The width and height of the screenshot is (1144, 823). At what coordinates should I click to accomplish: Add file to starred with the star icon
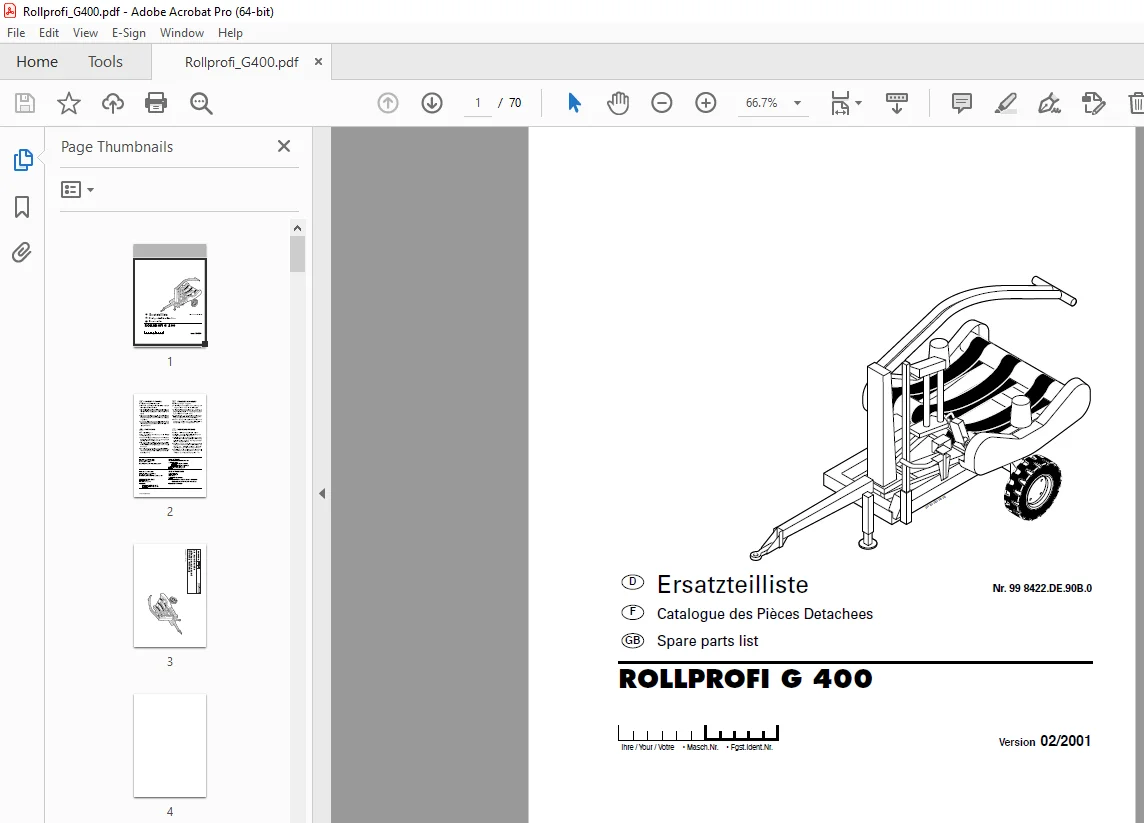click(x=69, y=103)
